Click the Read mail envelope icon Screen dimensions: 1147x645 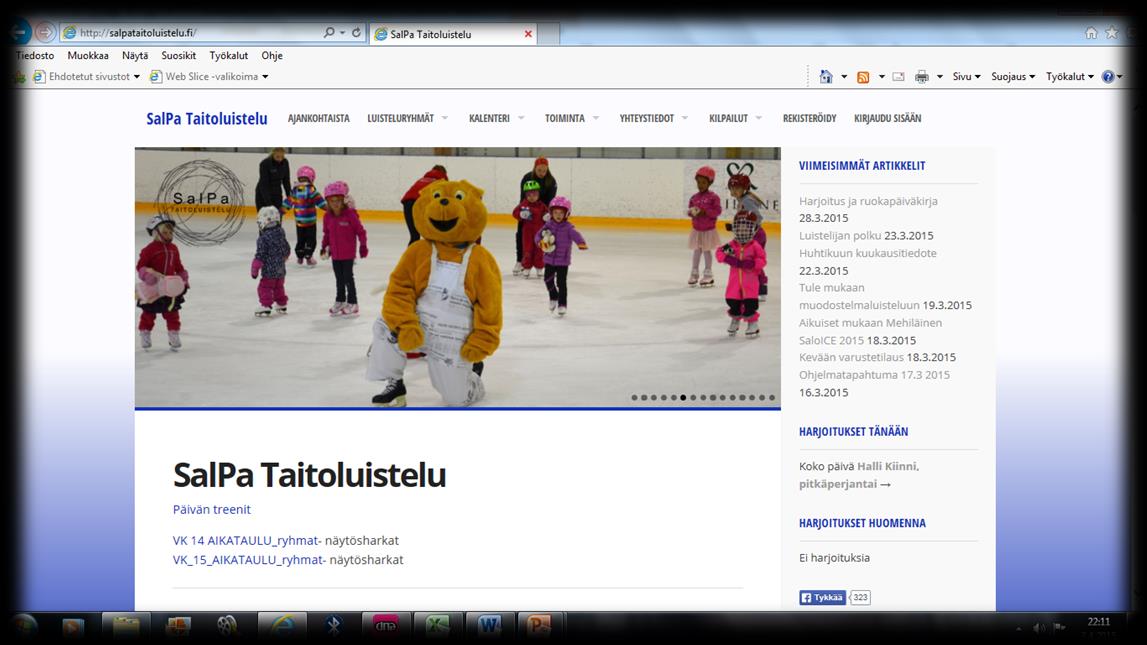click(x=899, y=76)
